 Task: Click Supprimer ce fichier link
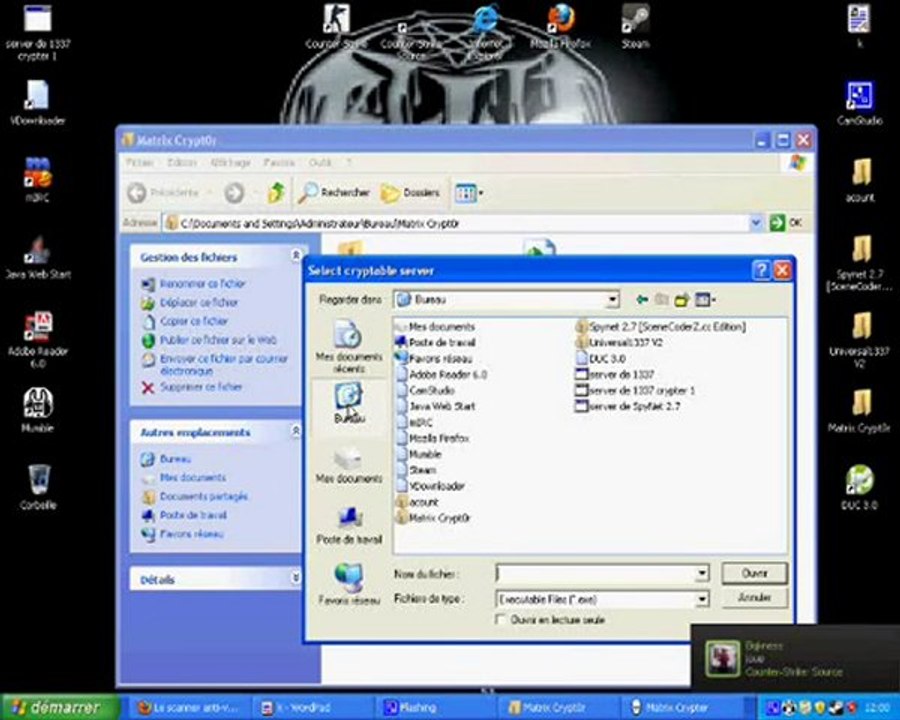pos(200,387)
